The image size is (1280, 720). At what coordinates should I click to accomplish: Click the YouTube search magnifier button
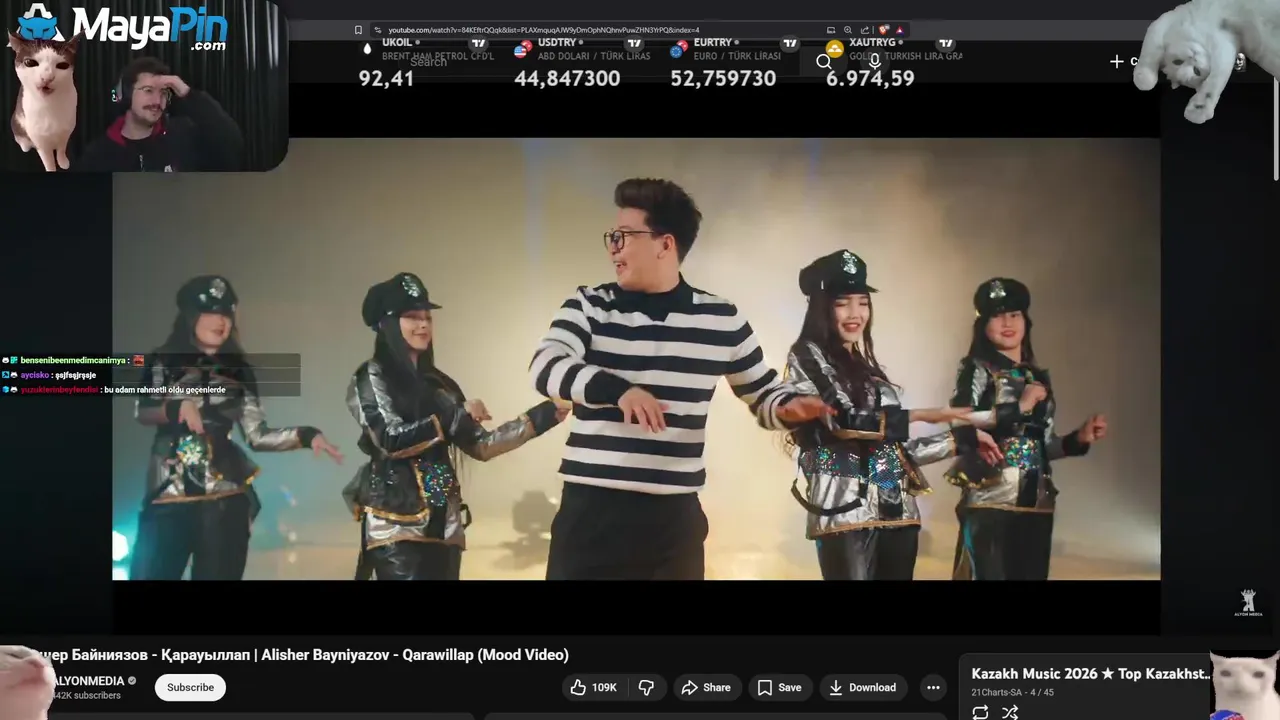coord(824,62)
